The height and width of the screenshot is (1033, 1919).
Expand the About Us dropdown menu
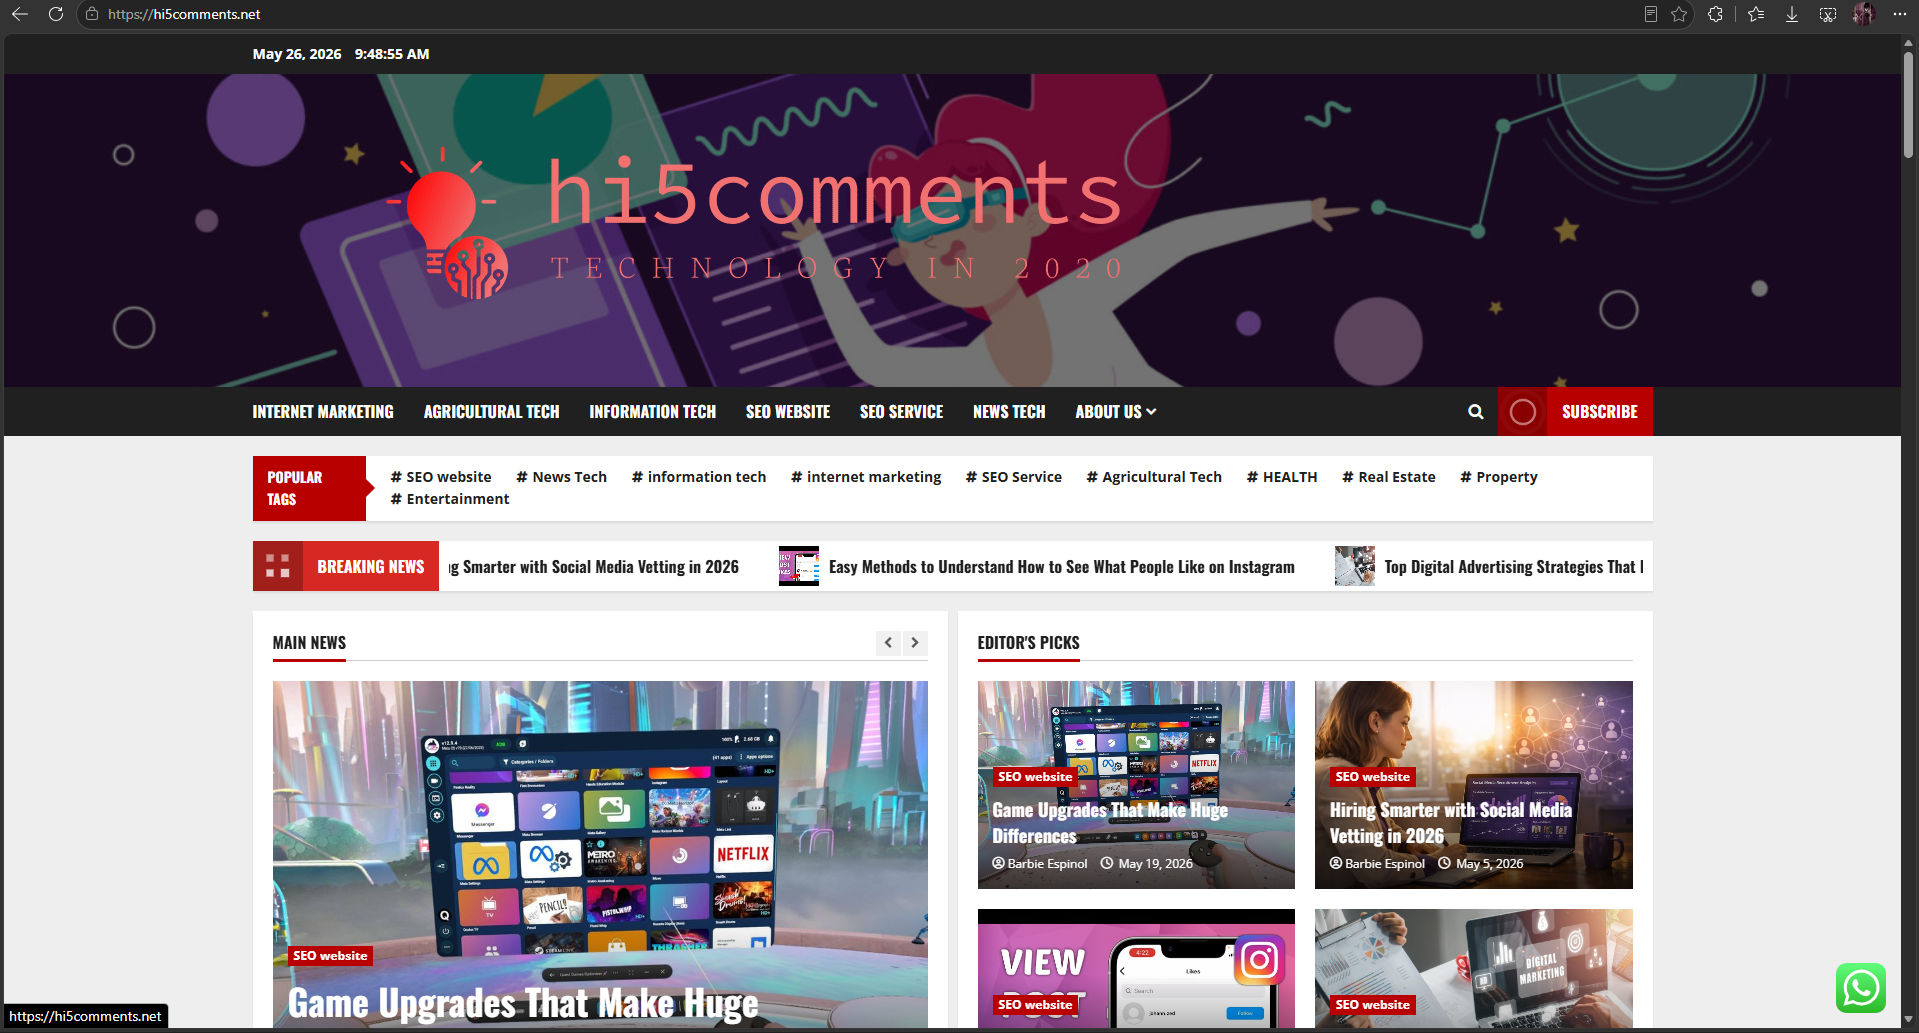click(x=1115, y=412)
